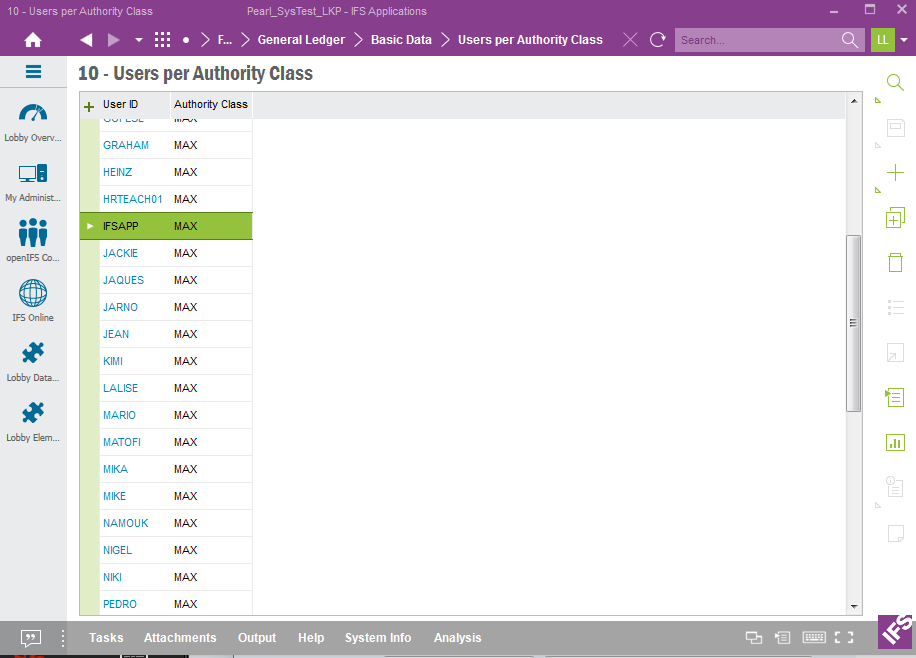
Task: Open IFS Online shortcut
Action: [33, 301]
